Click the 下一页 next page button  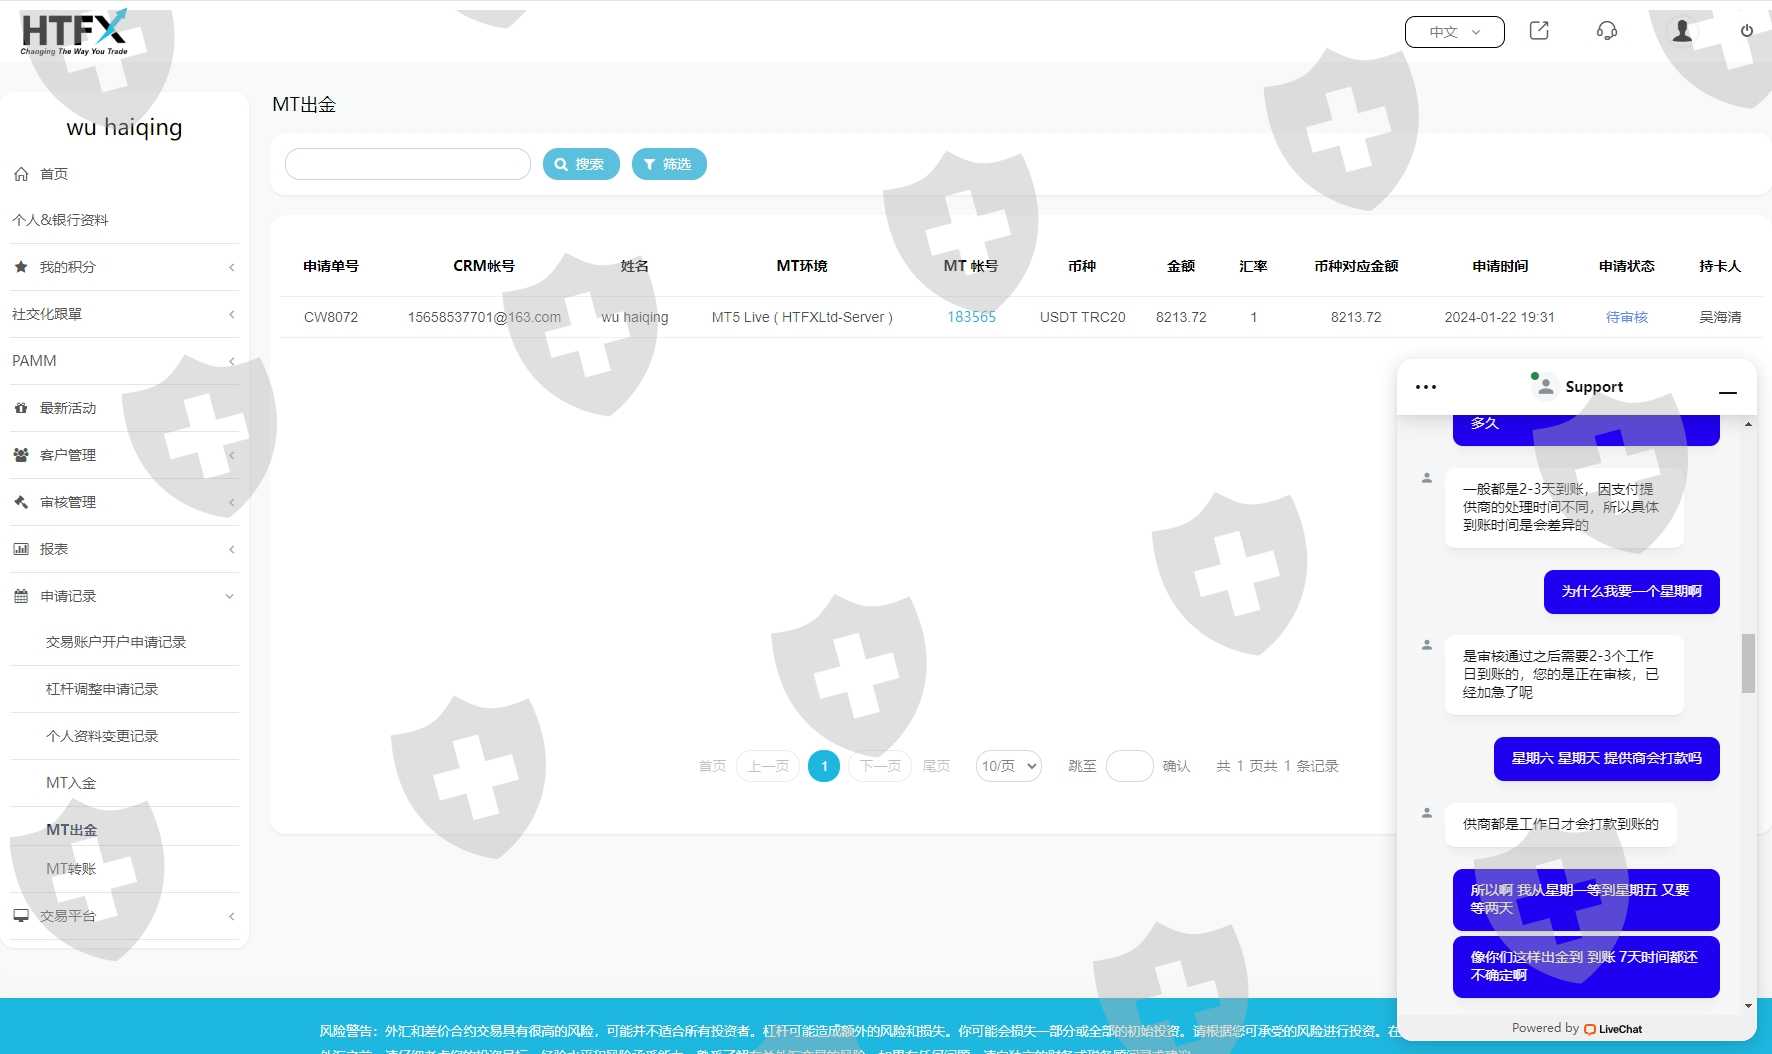880,766
